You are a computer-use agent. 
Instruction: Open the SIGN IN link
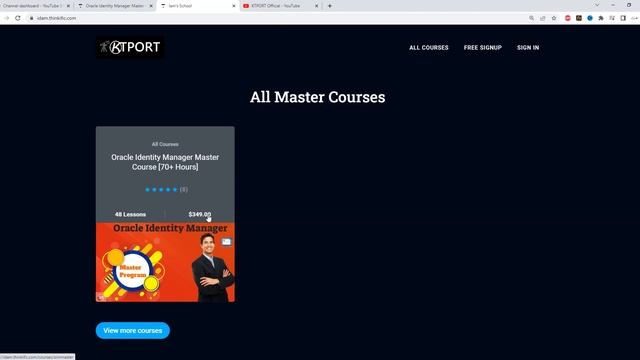[x=528, y=48]
